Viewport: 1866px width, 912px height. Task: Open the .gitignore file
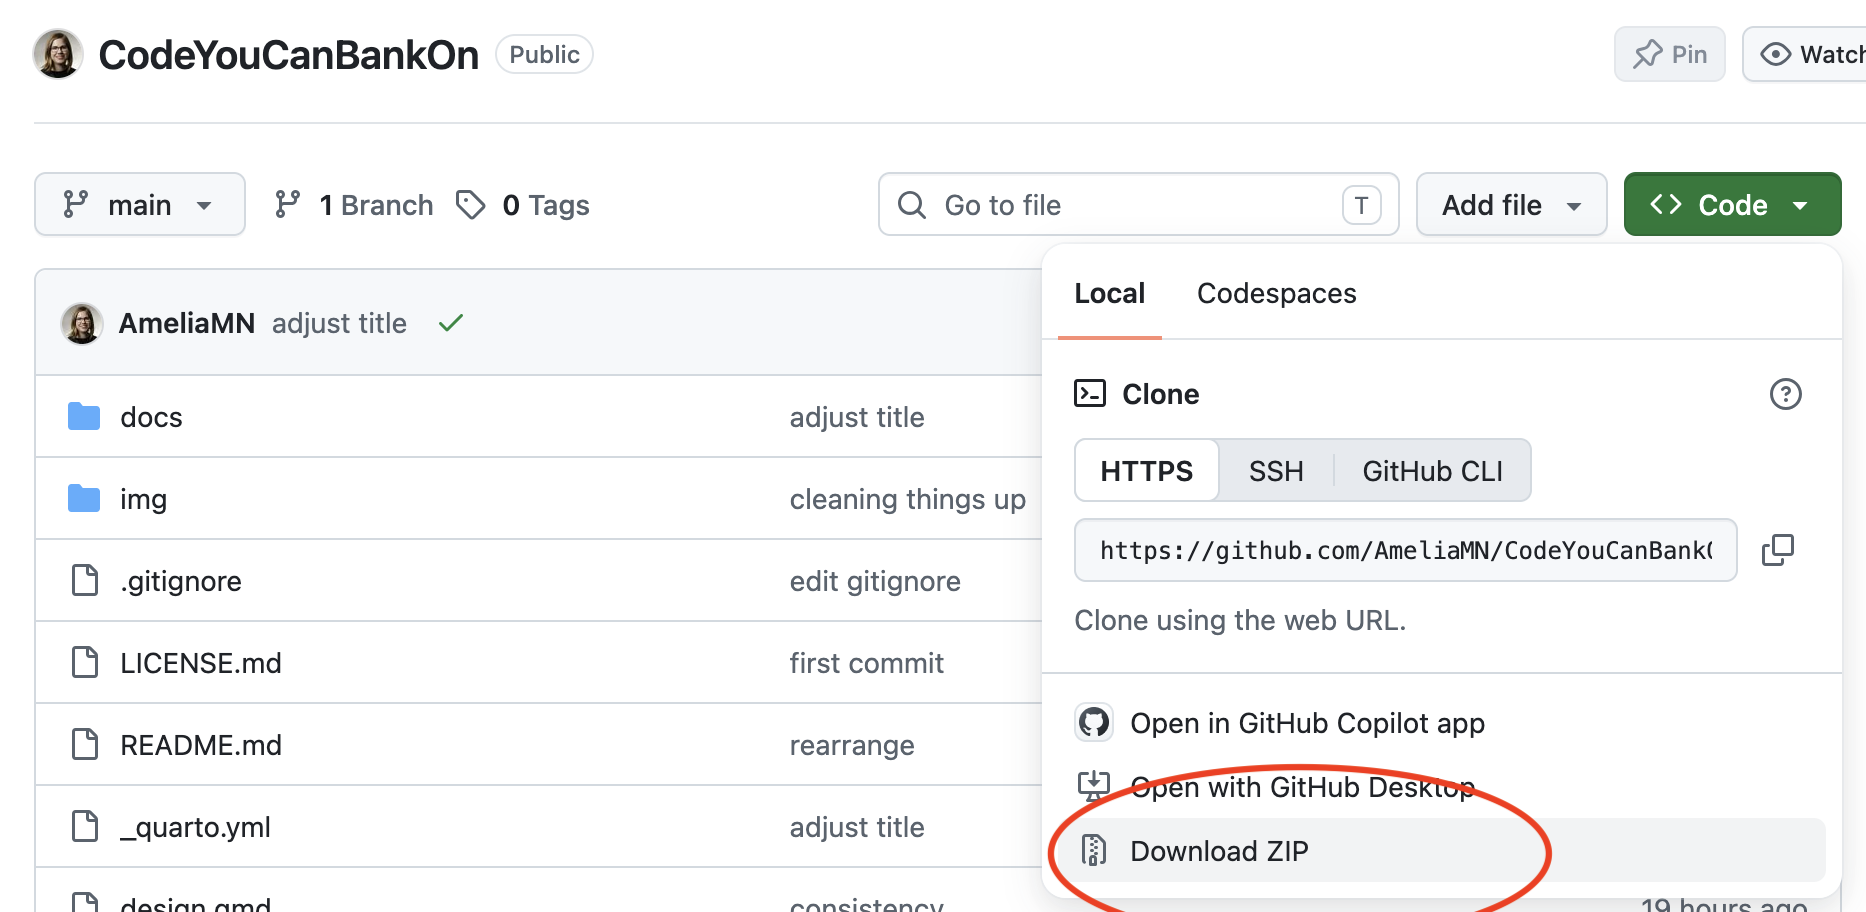click(181, 581)
